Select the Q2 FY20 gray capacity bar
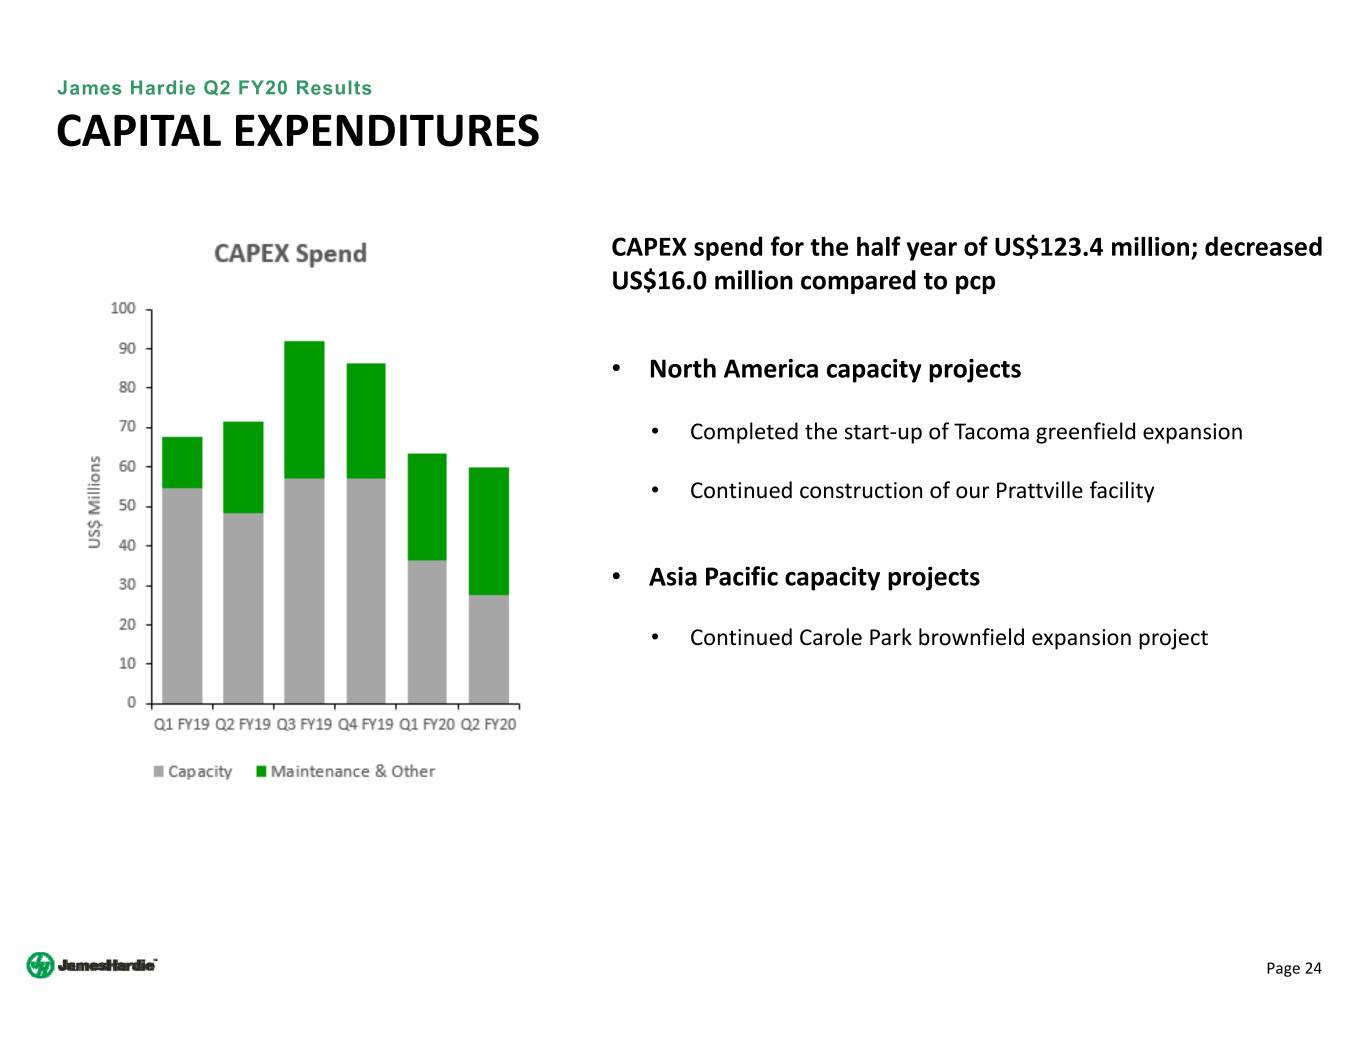 click(488, 648)
